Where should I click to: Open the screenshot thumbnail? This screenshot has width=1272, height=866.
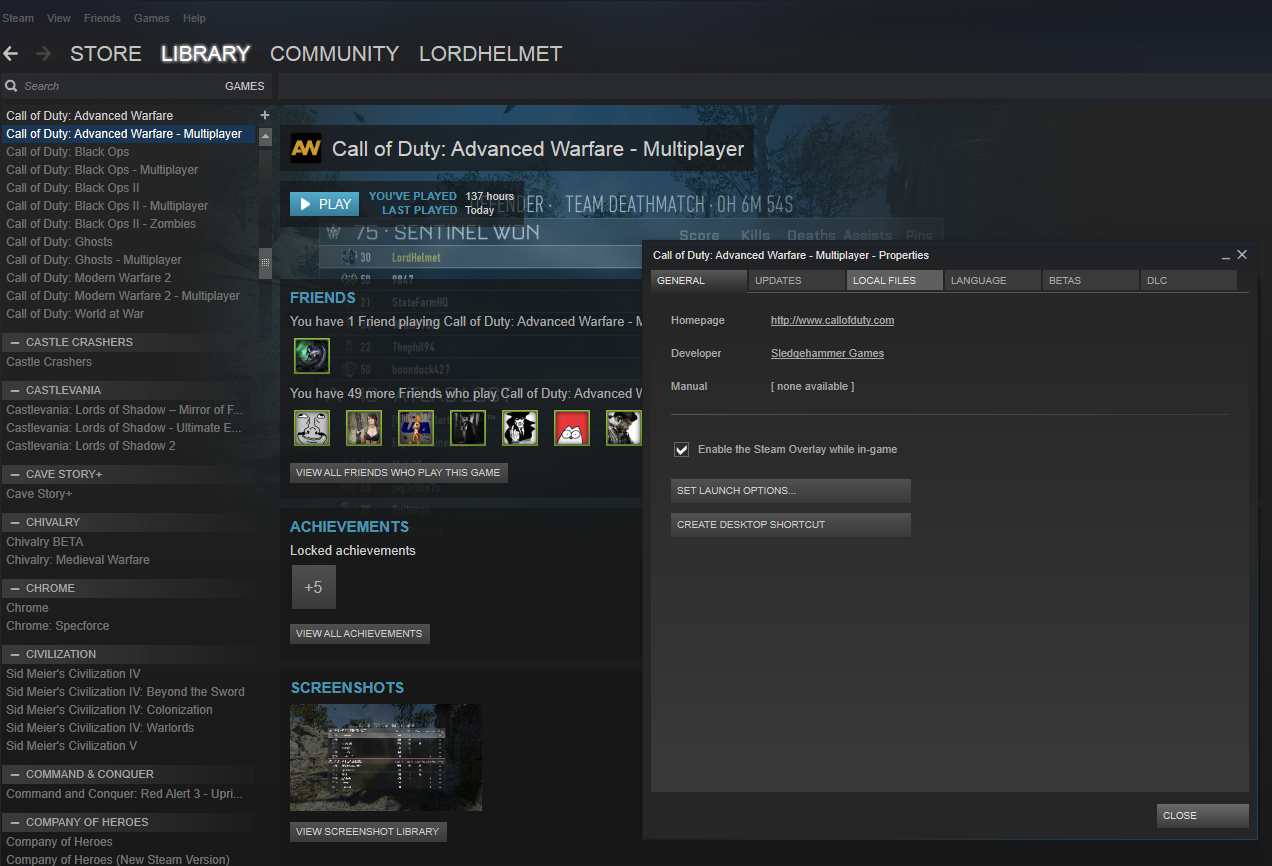(x=386, y=758)
